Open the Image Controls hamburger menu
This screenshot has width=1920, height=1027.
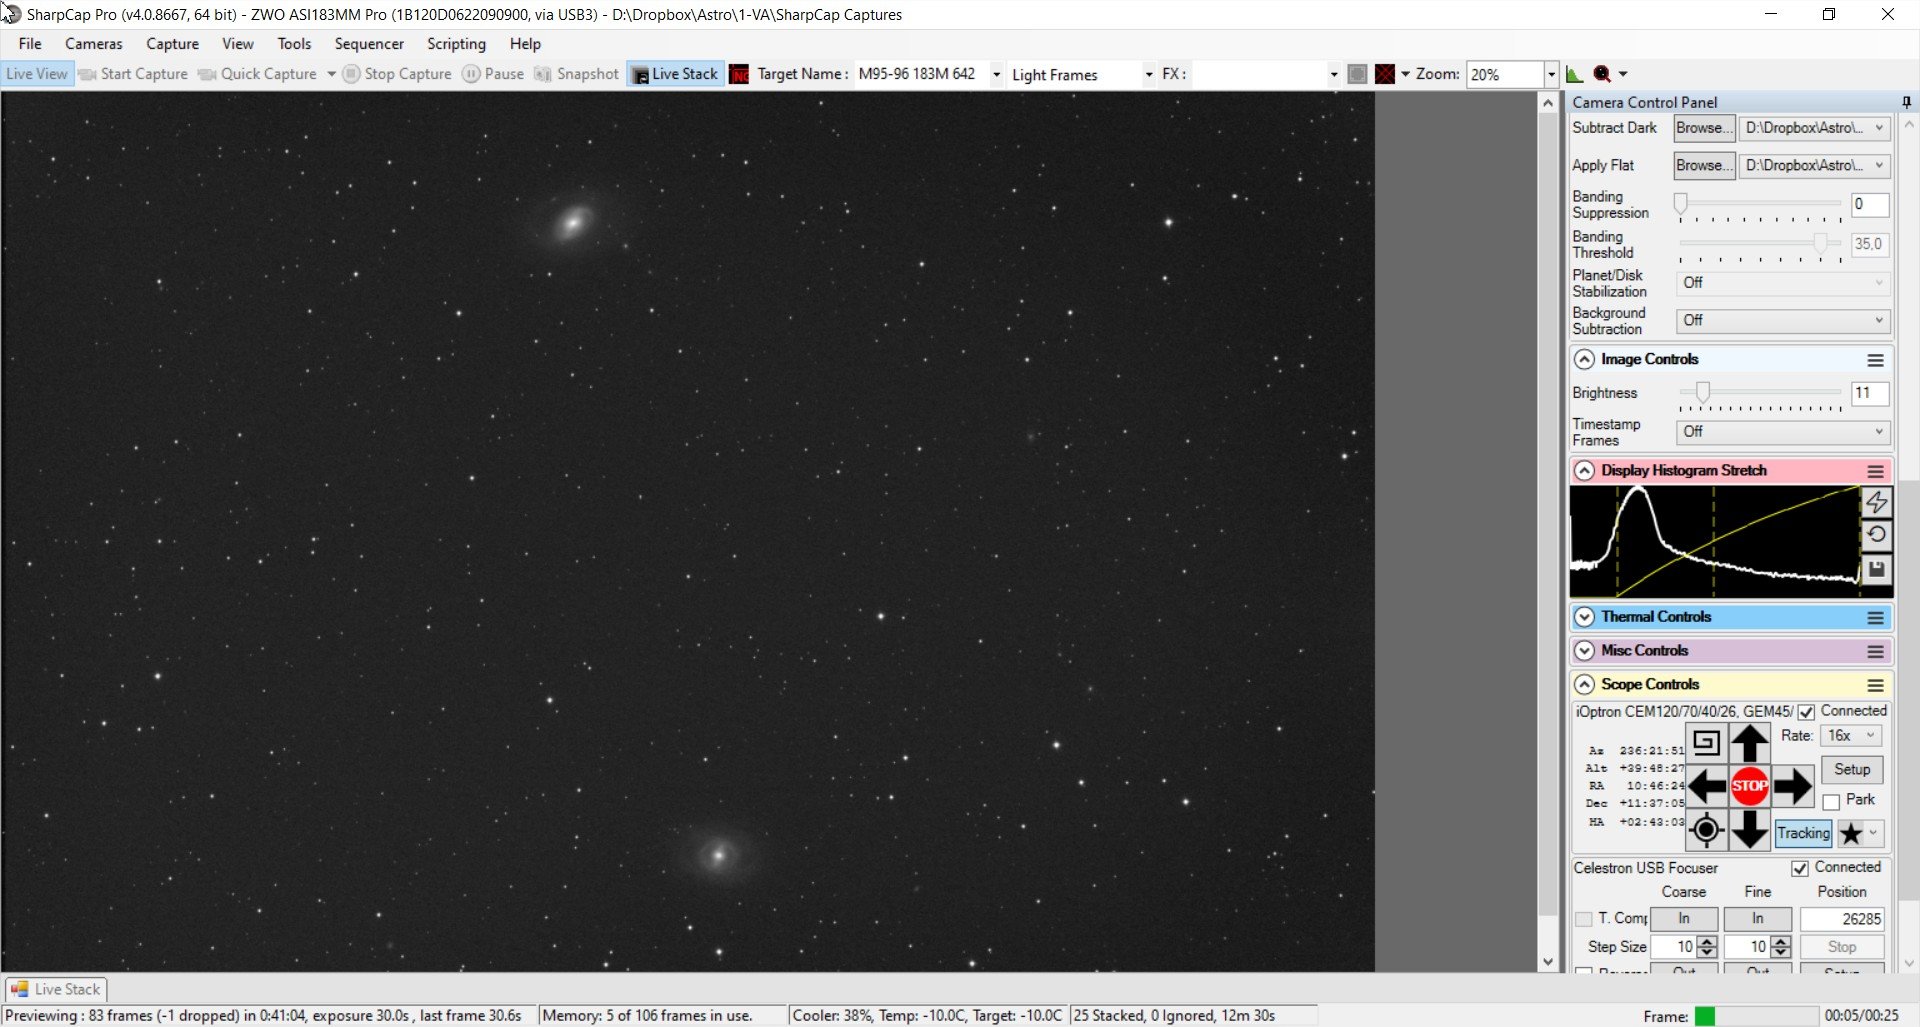point(1876,360)
